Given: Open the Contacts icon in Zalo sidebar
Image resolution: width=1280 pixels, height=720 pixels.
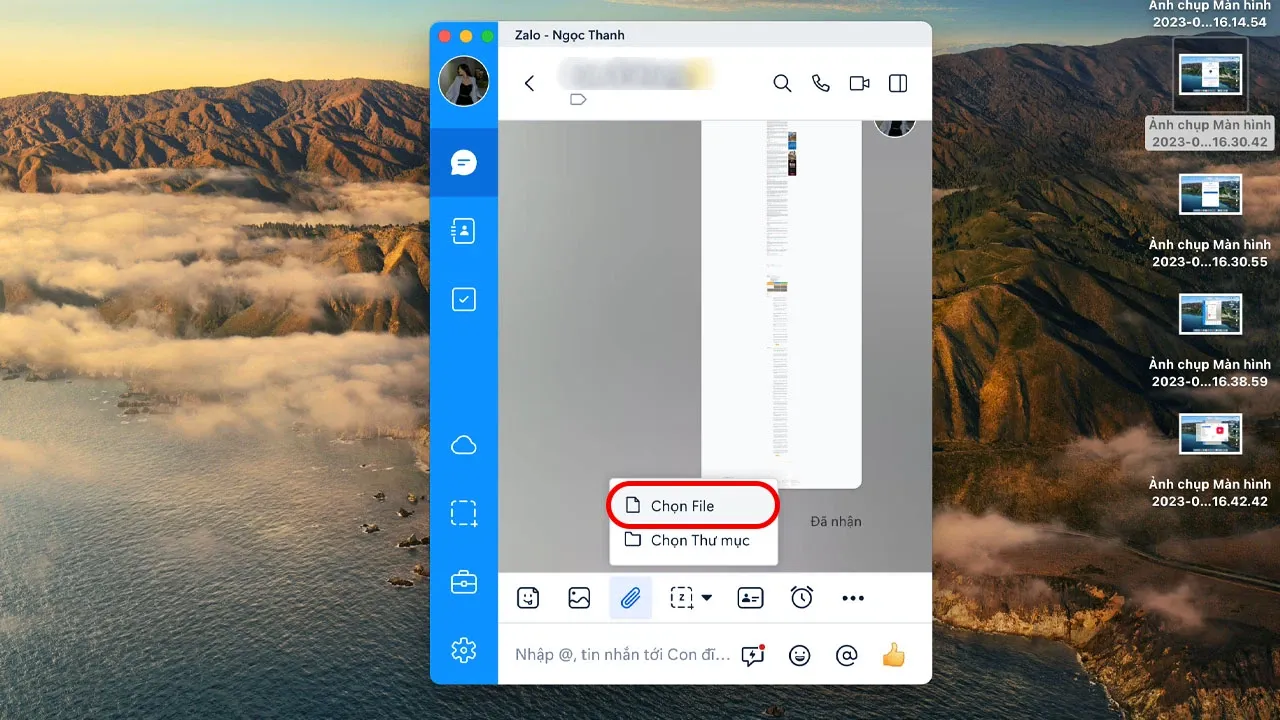Looking at the screenshot, I should pyautogui.click(x=464, y=231).
